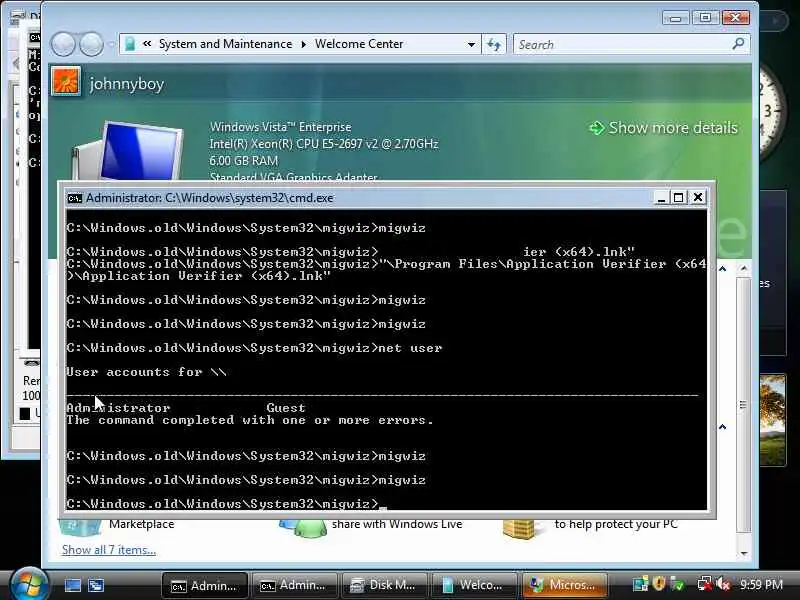Click the help protect your PC icon
The height and width of the screenshot is (600, 800).
point(518,529)
